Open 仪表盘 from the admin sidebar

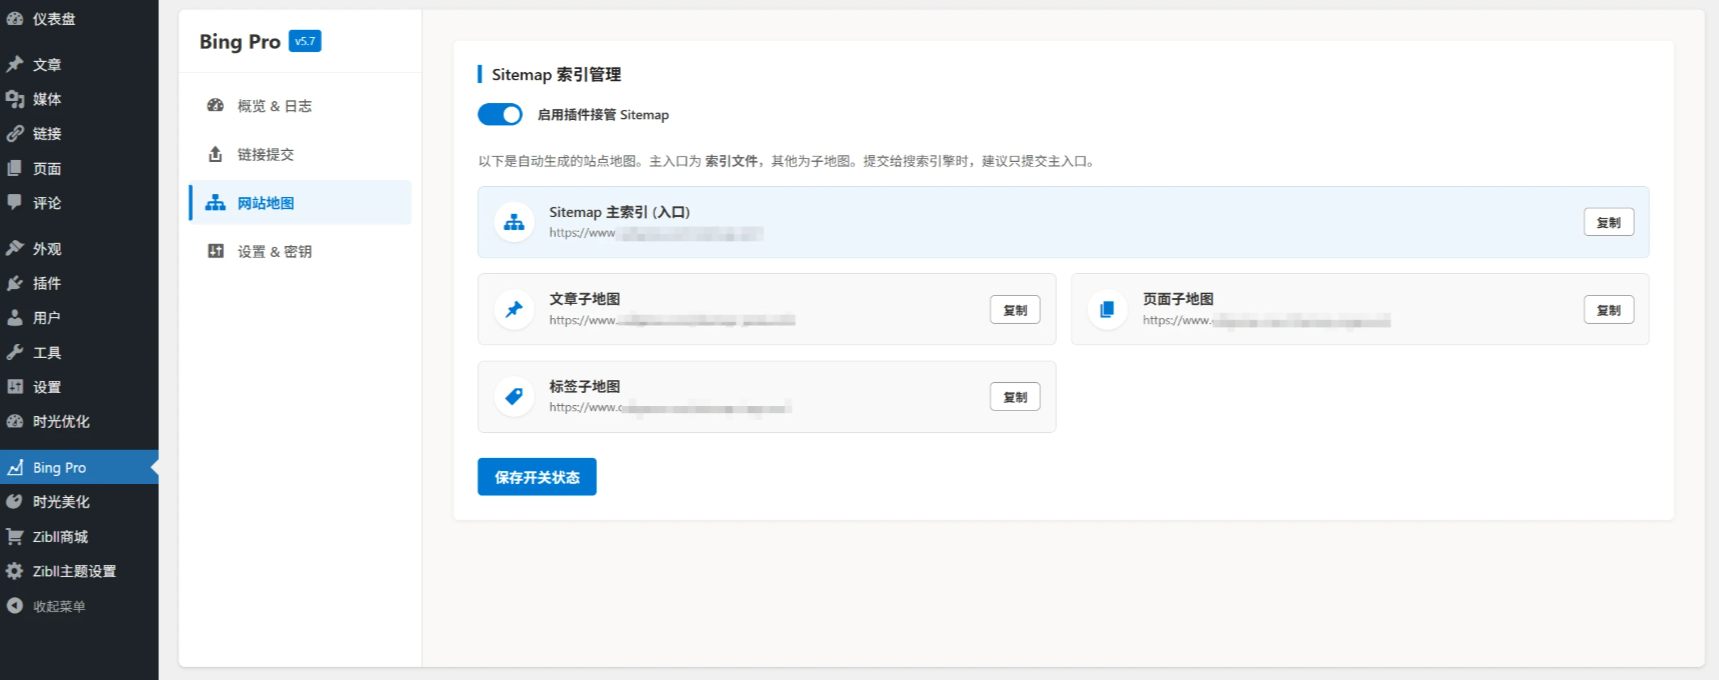click(53, 19)
